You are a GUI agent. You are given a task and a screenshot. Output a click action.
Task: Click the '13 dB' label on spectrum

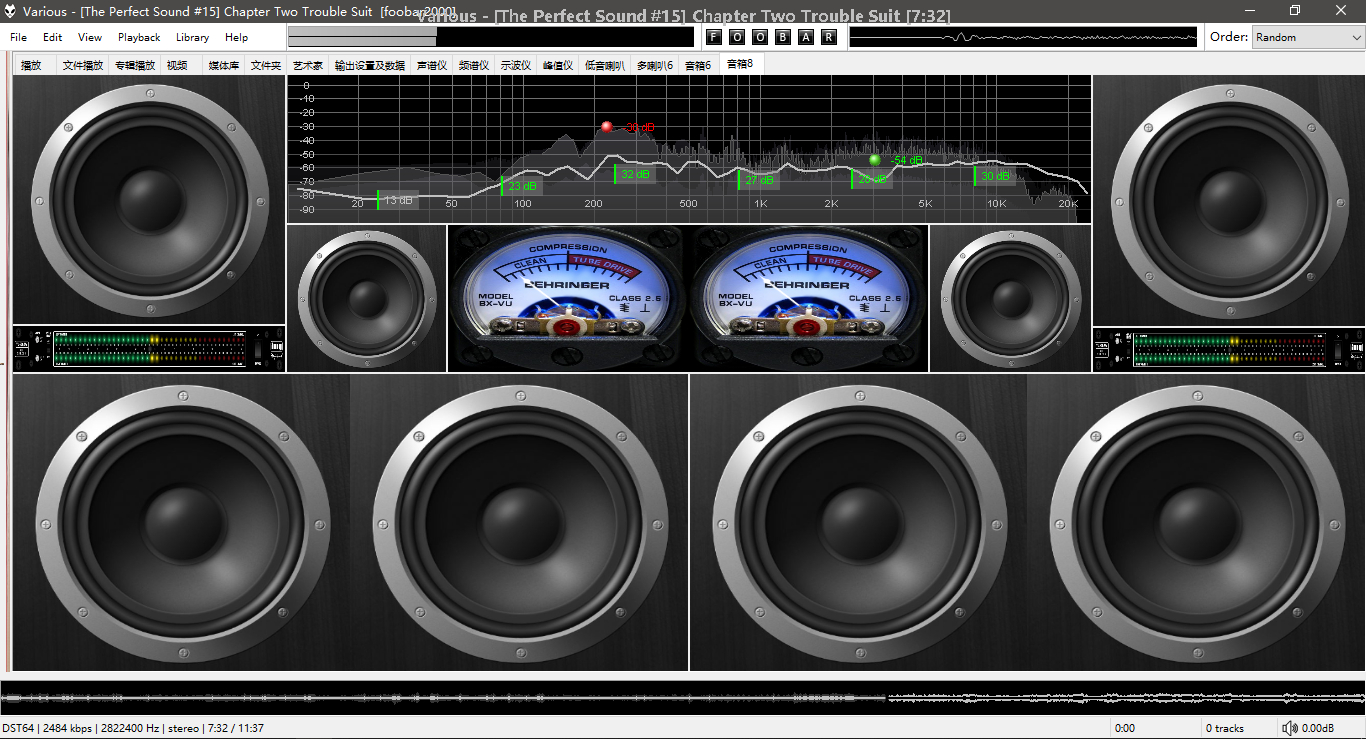(398, 200)
